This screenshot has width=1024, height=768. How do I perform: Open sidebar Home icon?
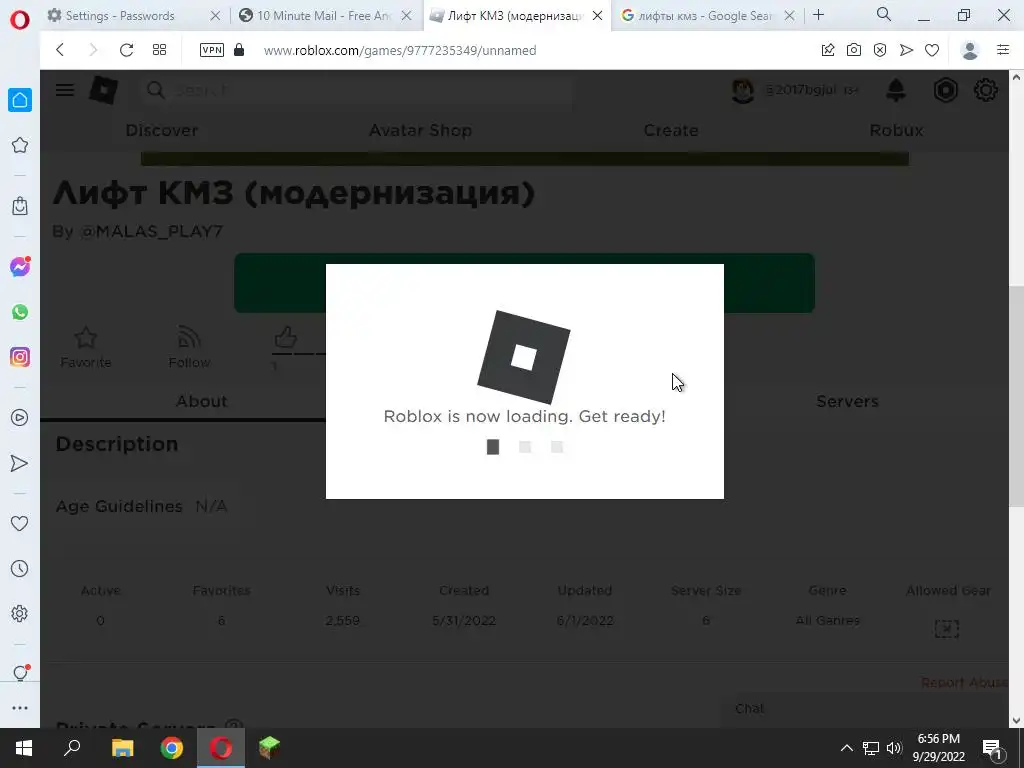click(20, 100)
